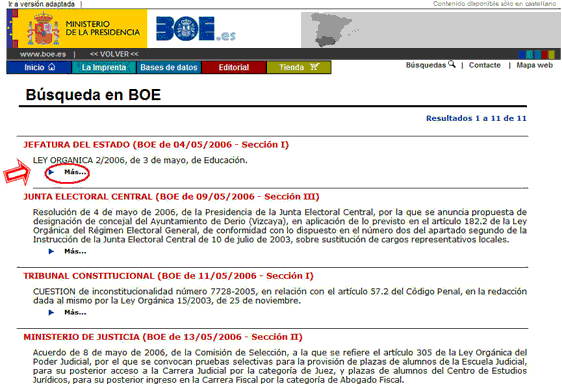Screen dimensions: 562x384
Task: Click the home icon next to Inicio
Action: tap(52, 67)
